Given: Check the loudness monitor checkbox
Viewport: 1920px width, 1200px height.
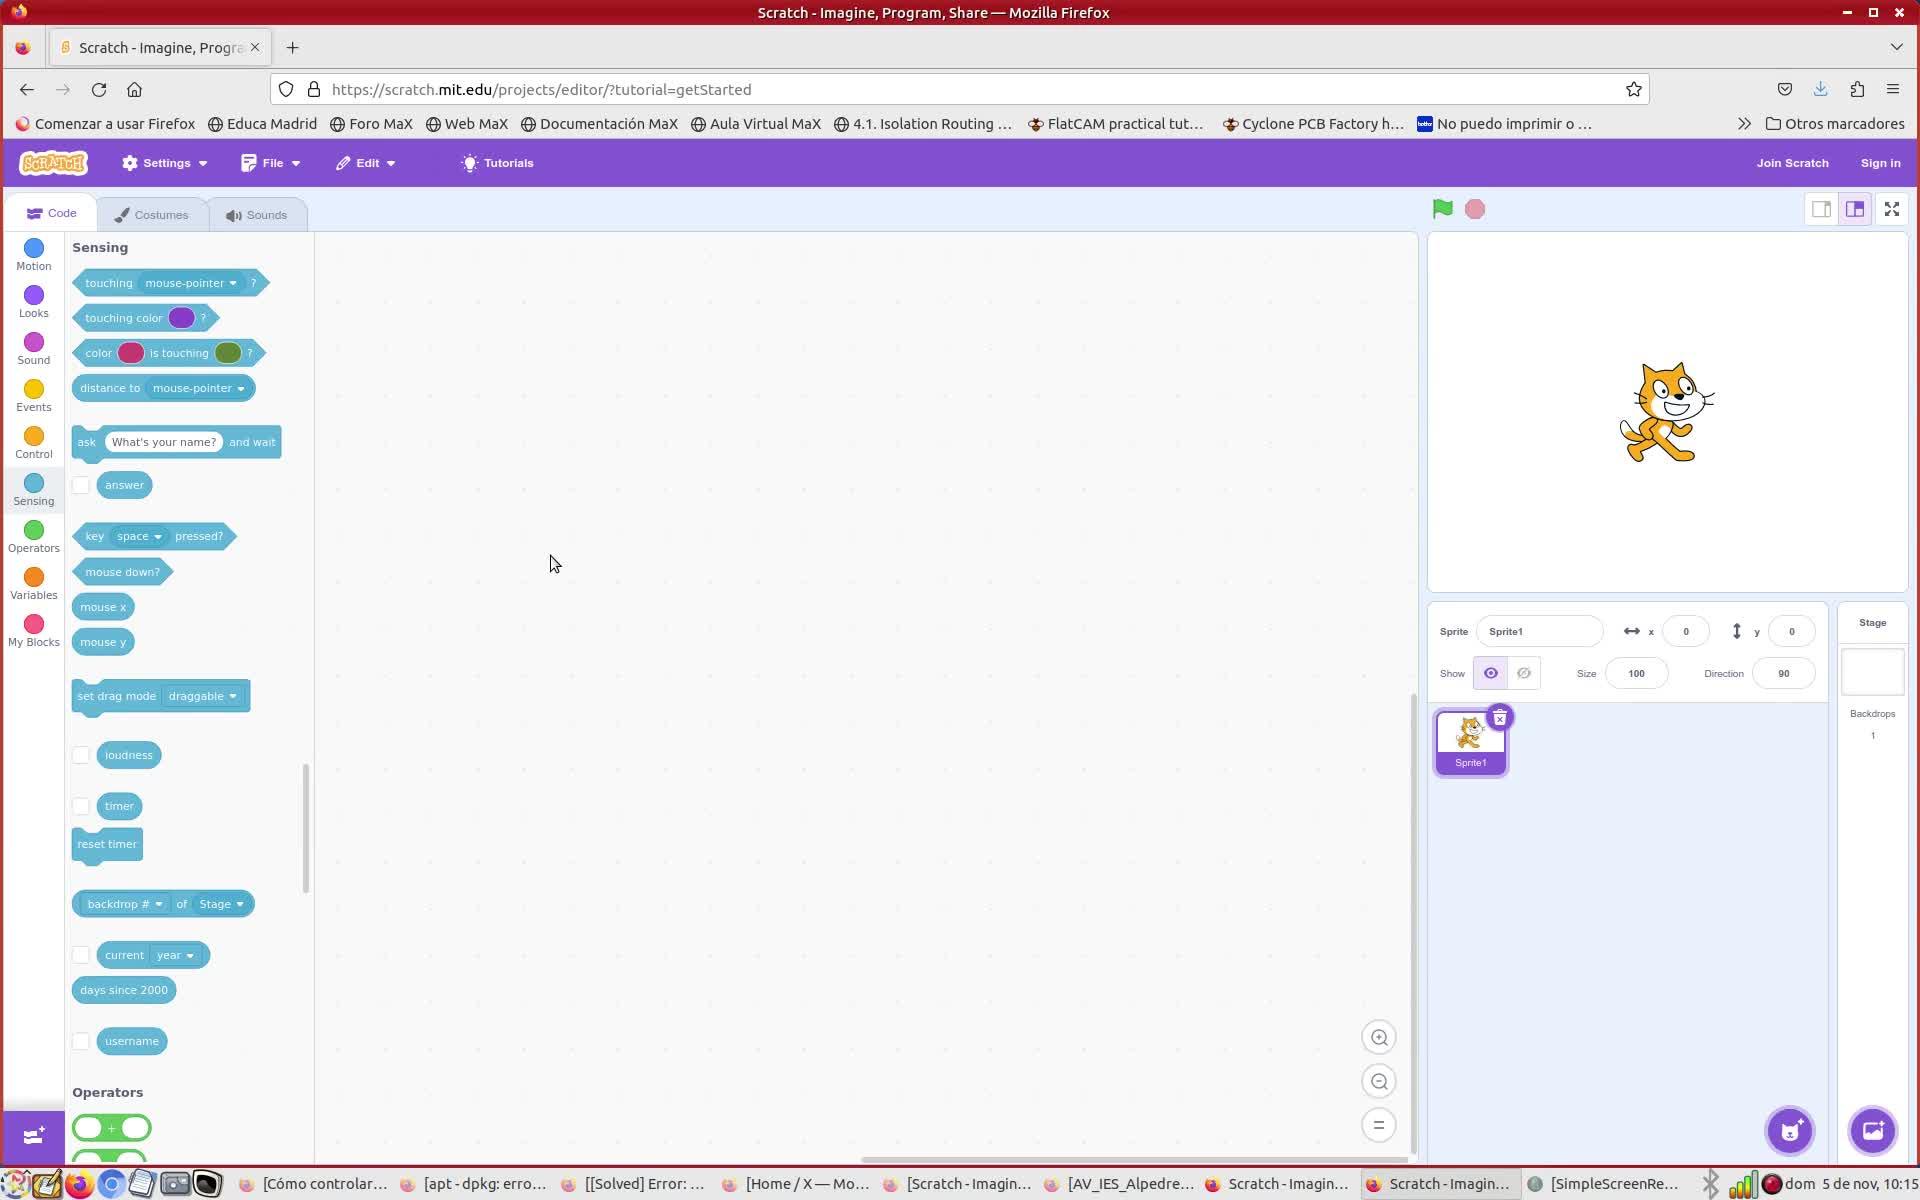Looking at the screenshot, I should (x=81, y=755).
